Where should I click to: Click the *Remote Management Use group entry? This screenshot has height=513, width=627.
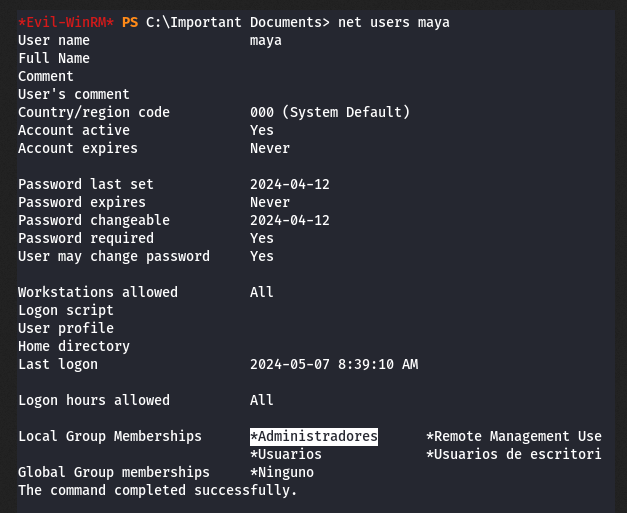514,436
